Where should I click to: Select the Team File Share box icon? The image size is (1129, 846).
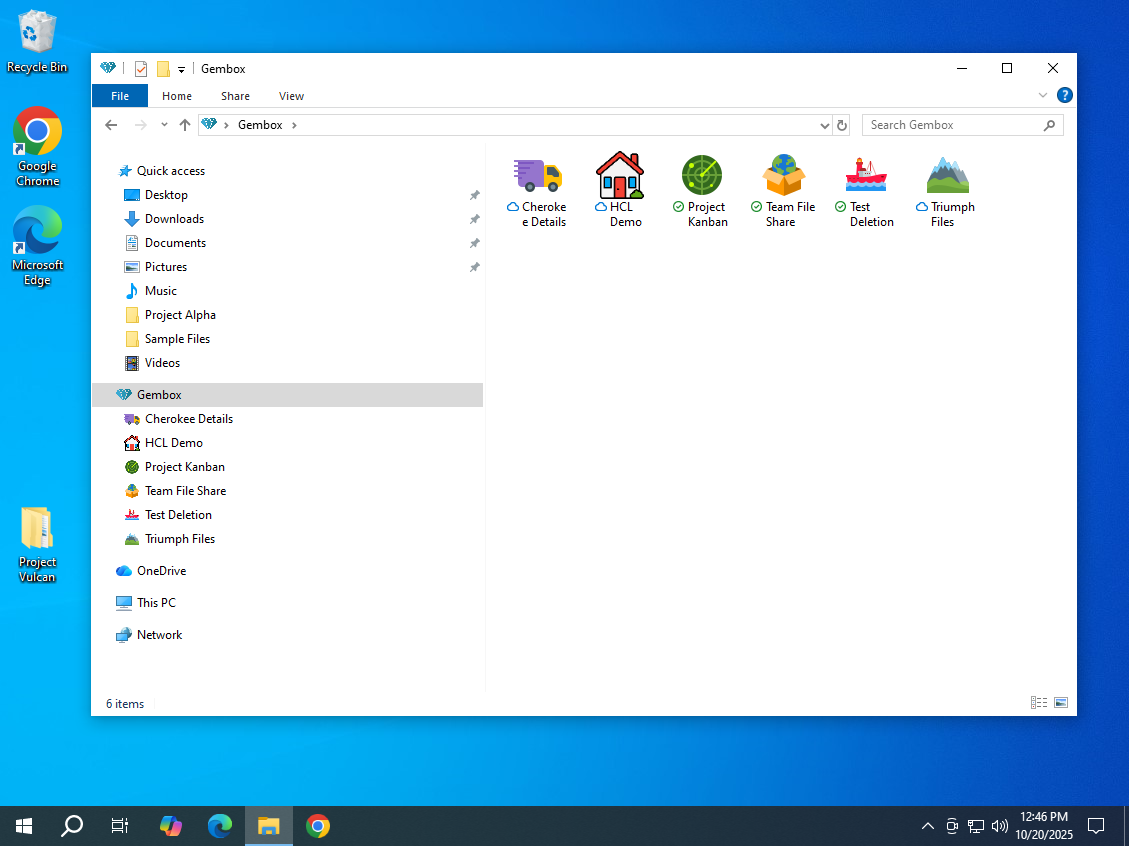click(784, 176)
